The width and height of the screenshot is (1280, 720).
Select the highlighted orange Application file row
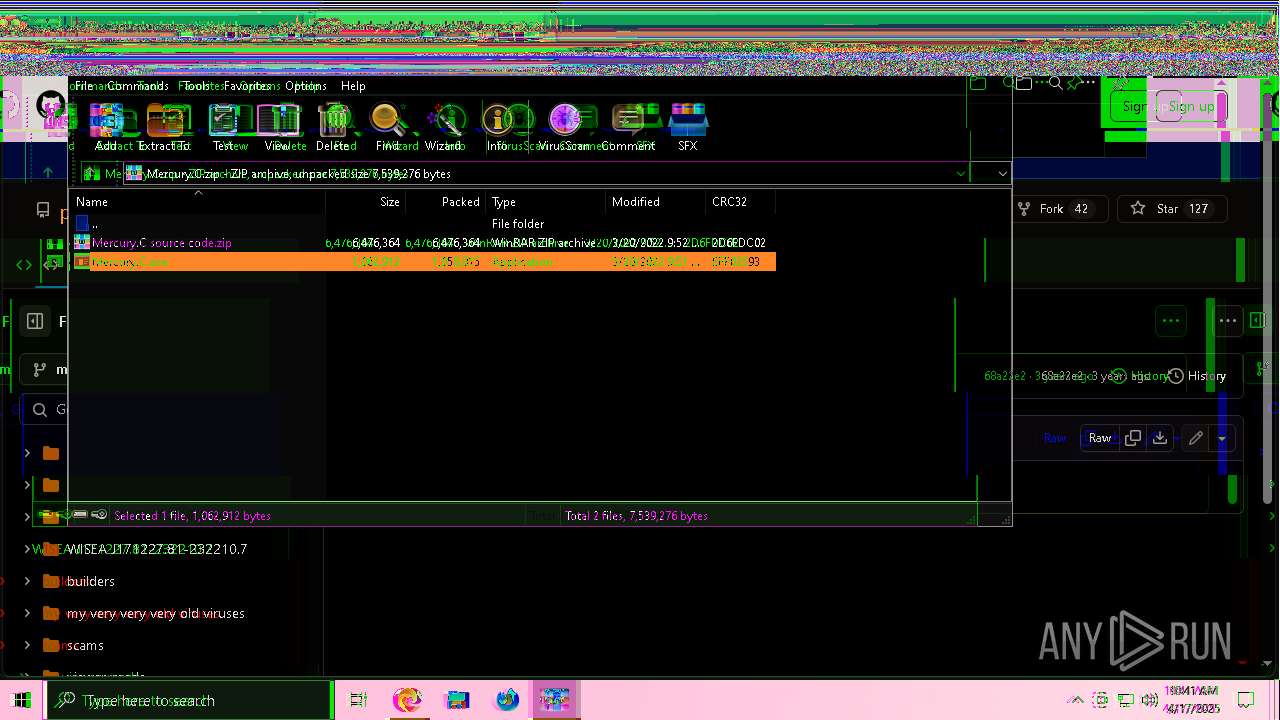click(x=422, y=262)
